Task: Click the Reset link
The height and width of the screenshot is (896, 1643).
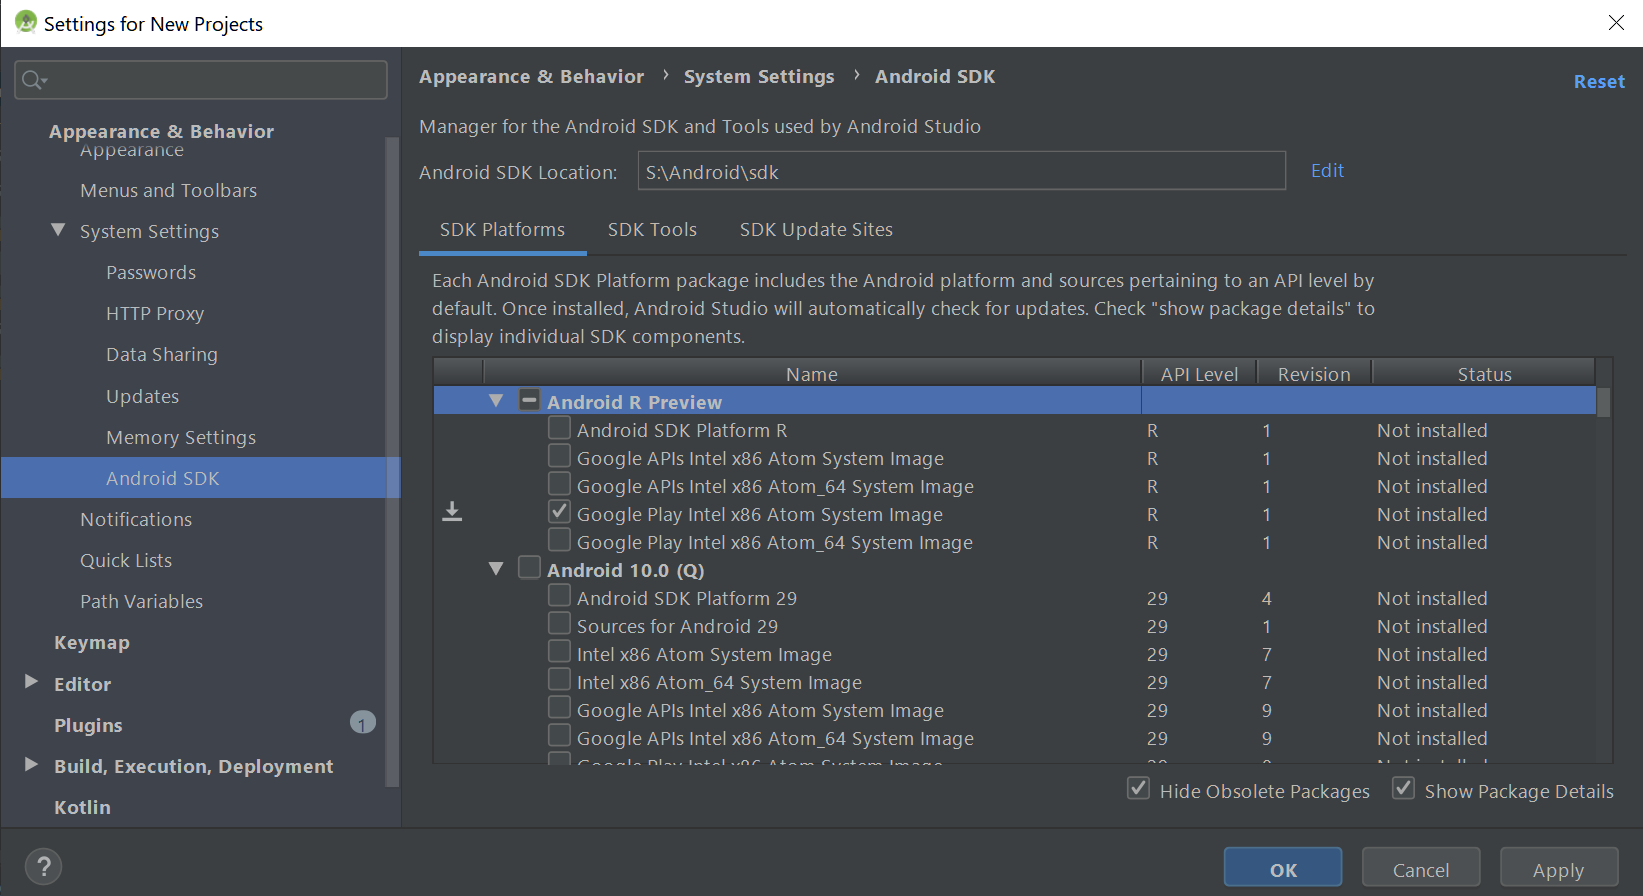Action: pyautogui.click(x=1599, y=82)
